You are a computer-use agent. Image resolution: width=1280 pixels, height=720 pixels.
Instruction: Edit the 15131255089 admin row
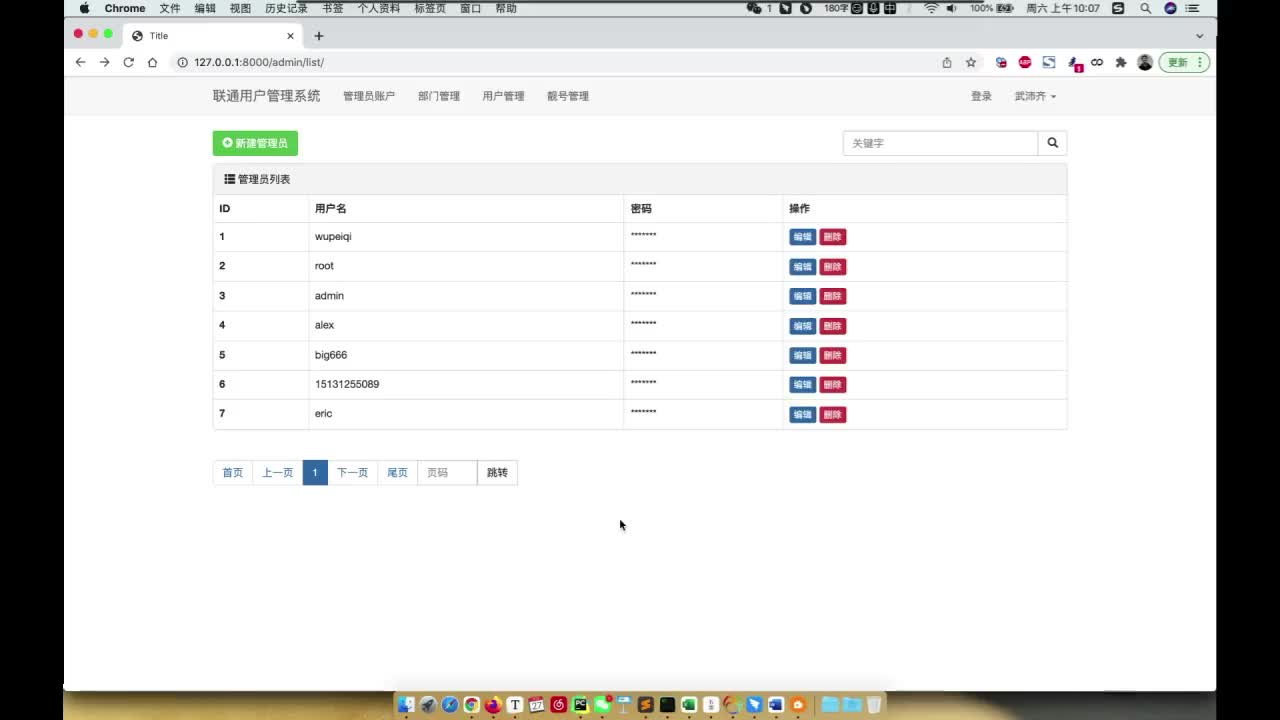pyautogui.click(x=802, y=385)
